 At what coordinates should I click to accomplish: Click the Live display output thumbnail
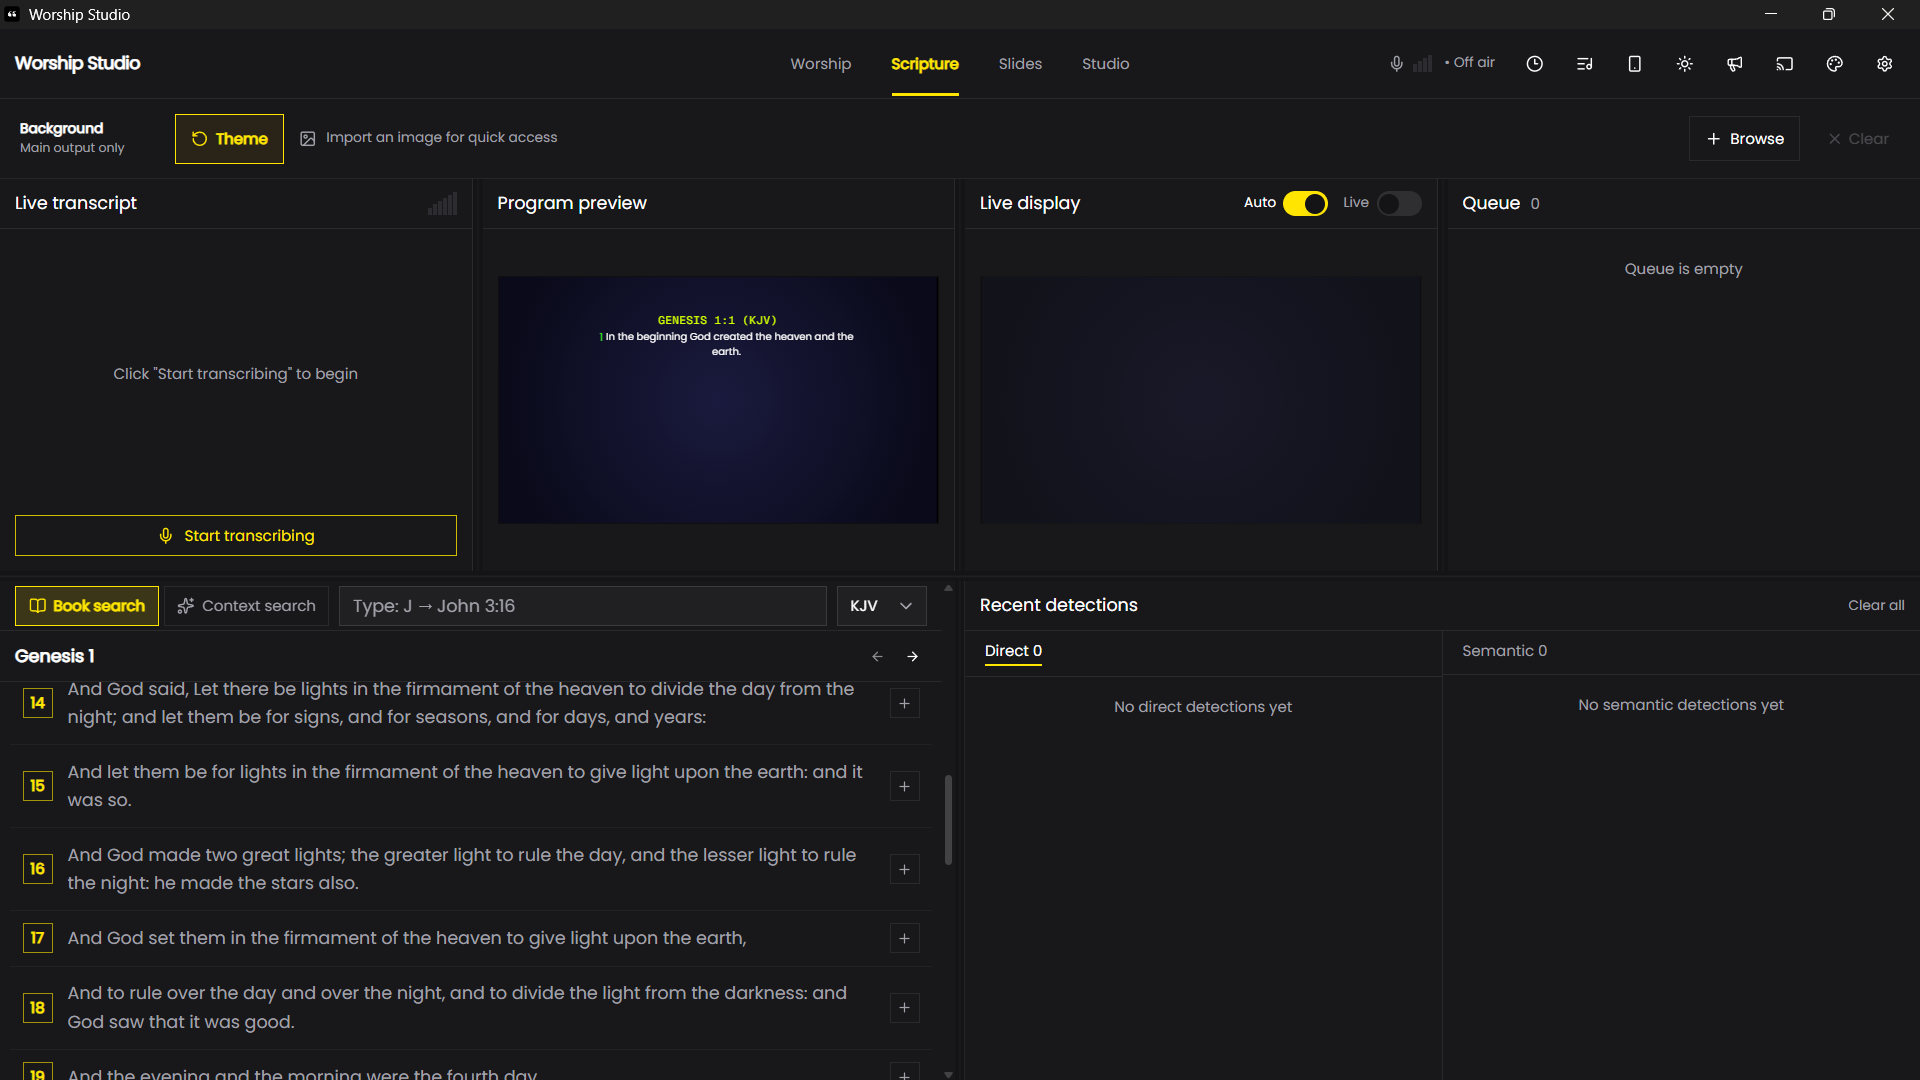1201,400
